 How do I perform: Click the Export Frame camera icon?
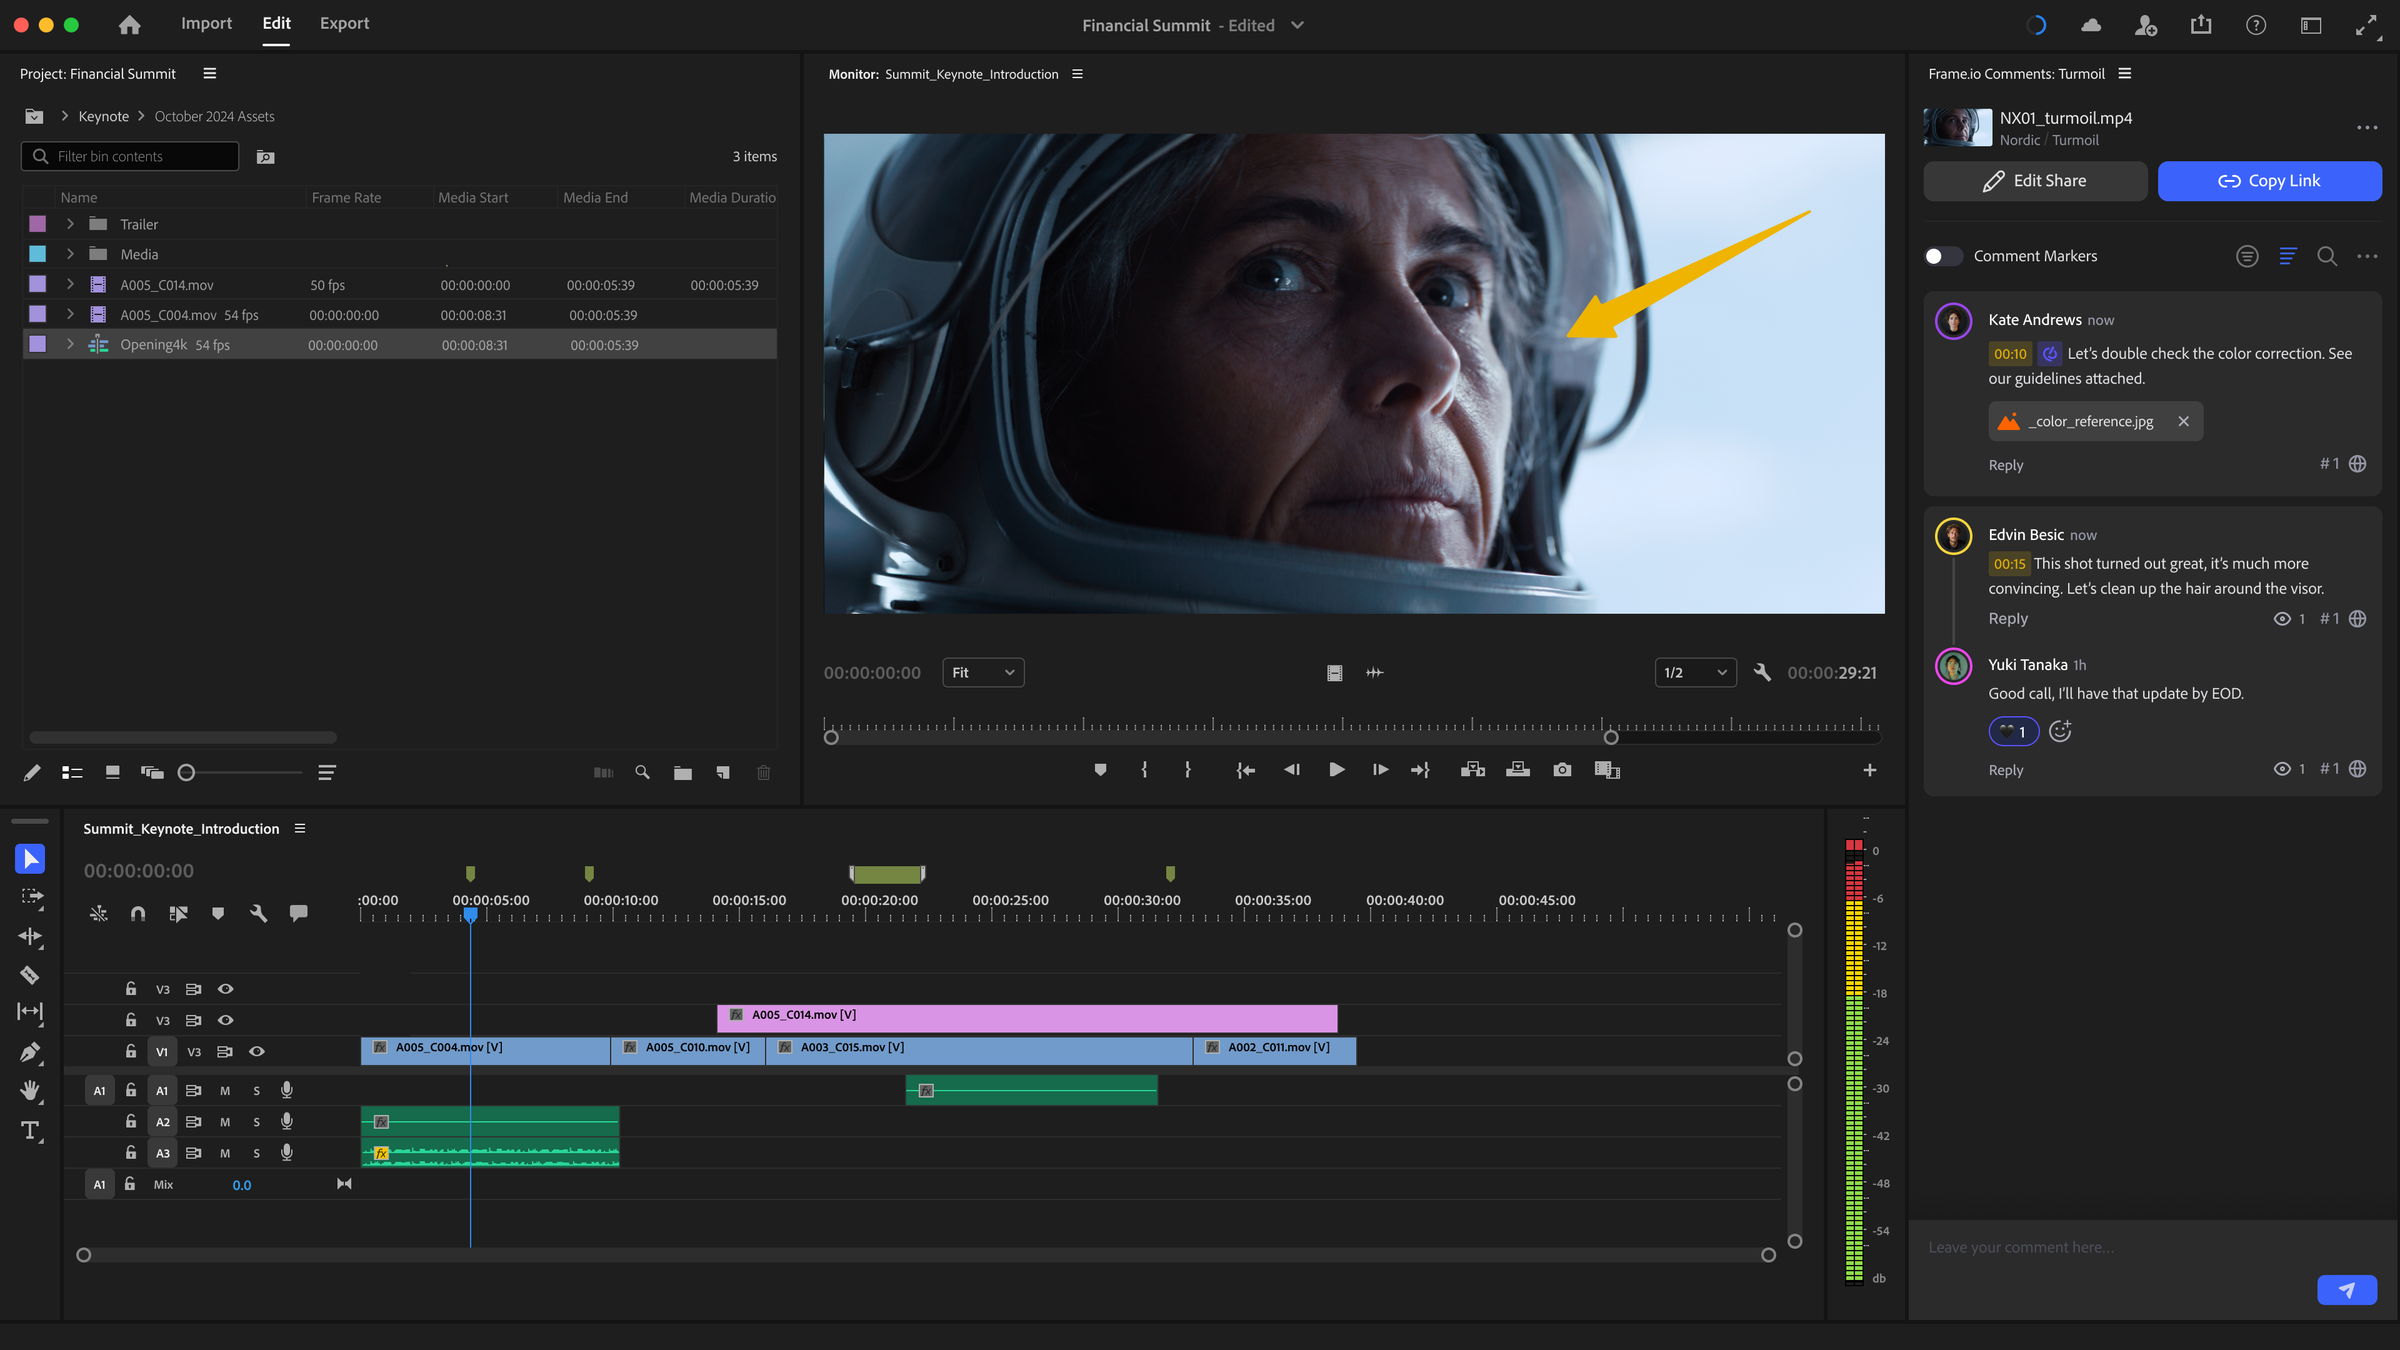coord(1562,769)
